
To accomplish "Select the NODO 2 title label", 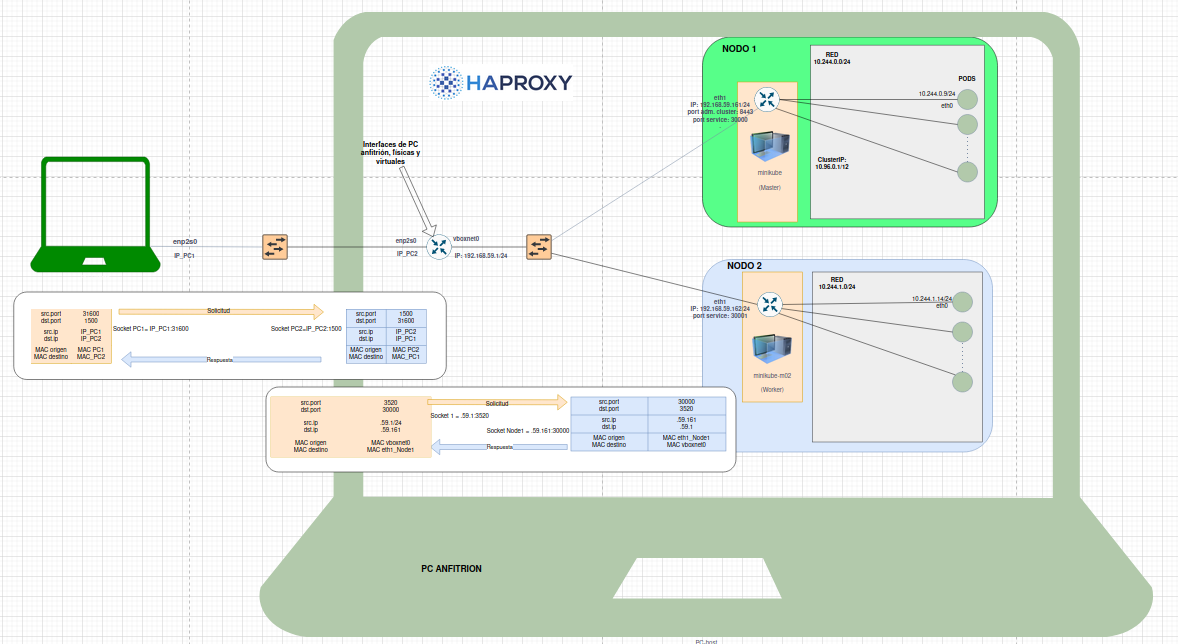I will click(x=744, y=266).
